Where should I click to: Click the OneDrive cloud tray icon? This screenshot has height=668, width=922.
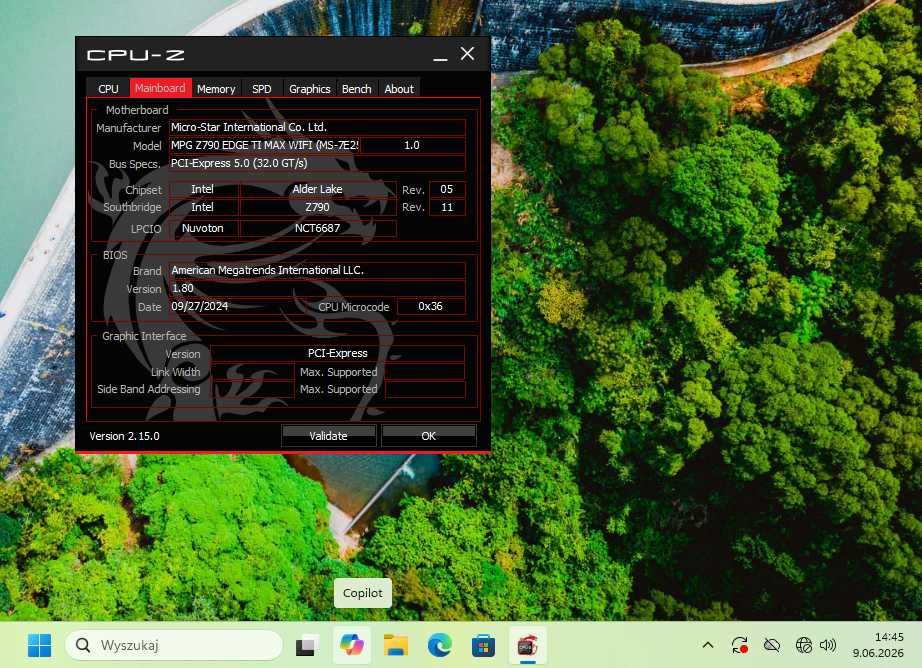tap(771, 645)
